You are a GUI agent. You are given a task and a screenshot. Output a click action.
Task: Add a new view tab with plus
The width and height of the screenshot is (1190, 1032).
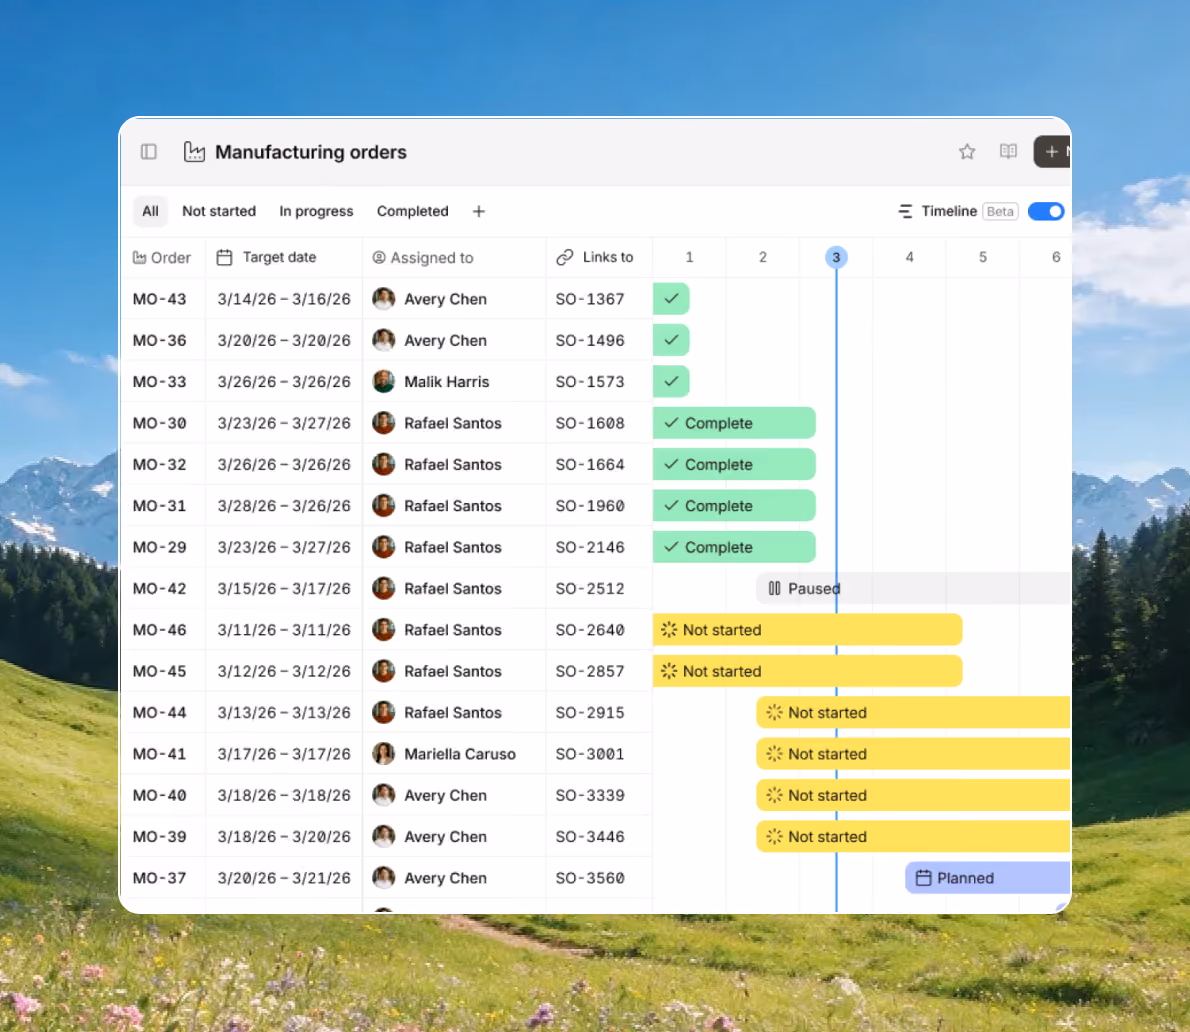[479, 212]
